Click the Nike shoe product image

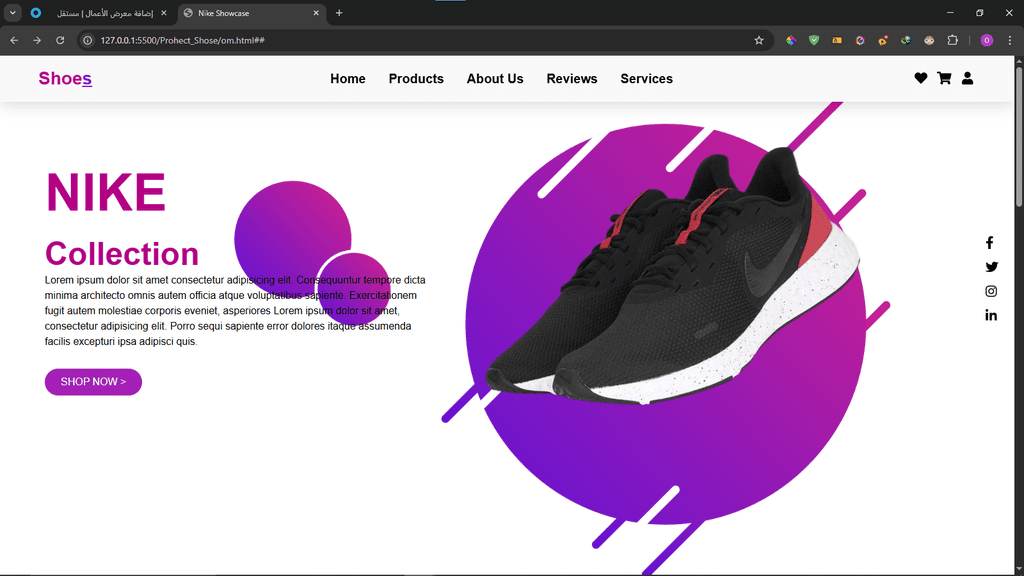673,278
